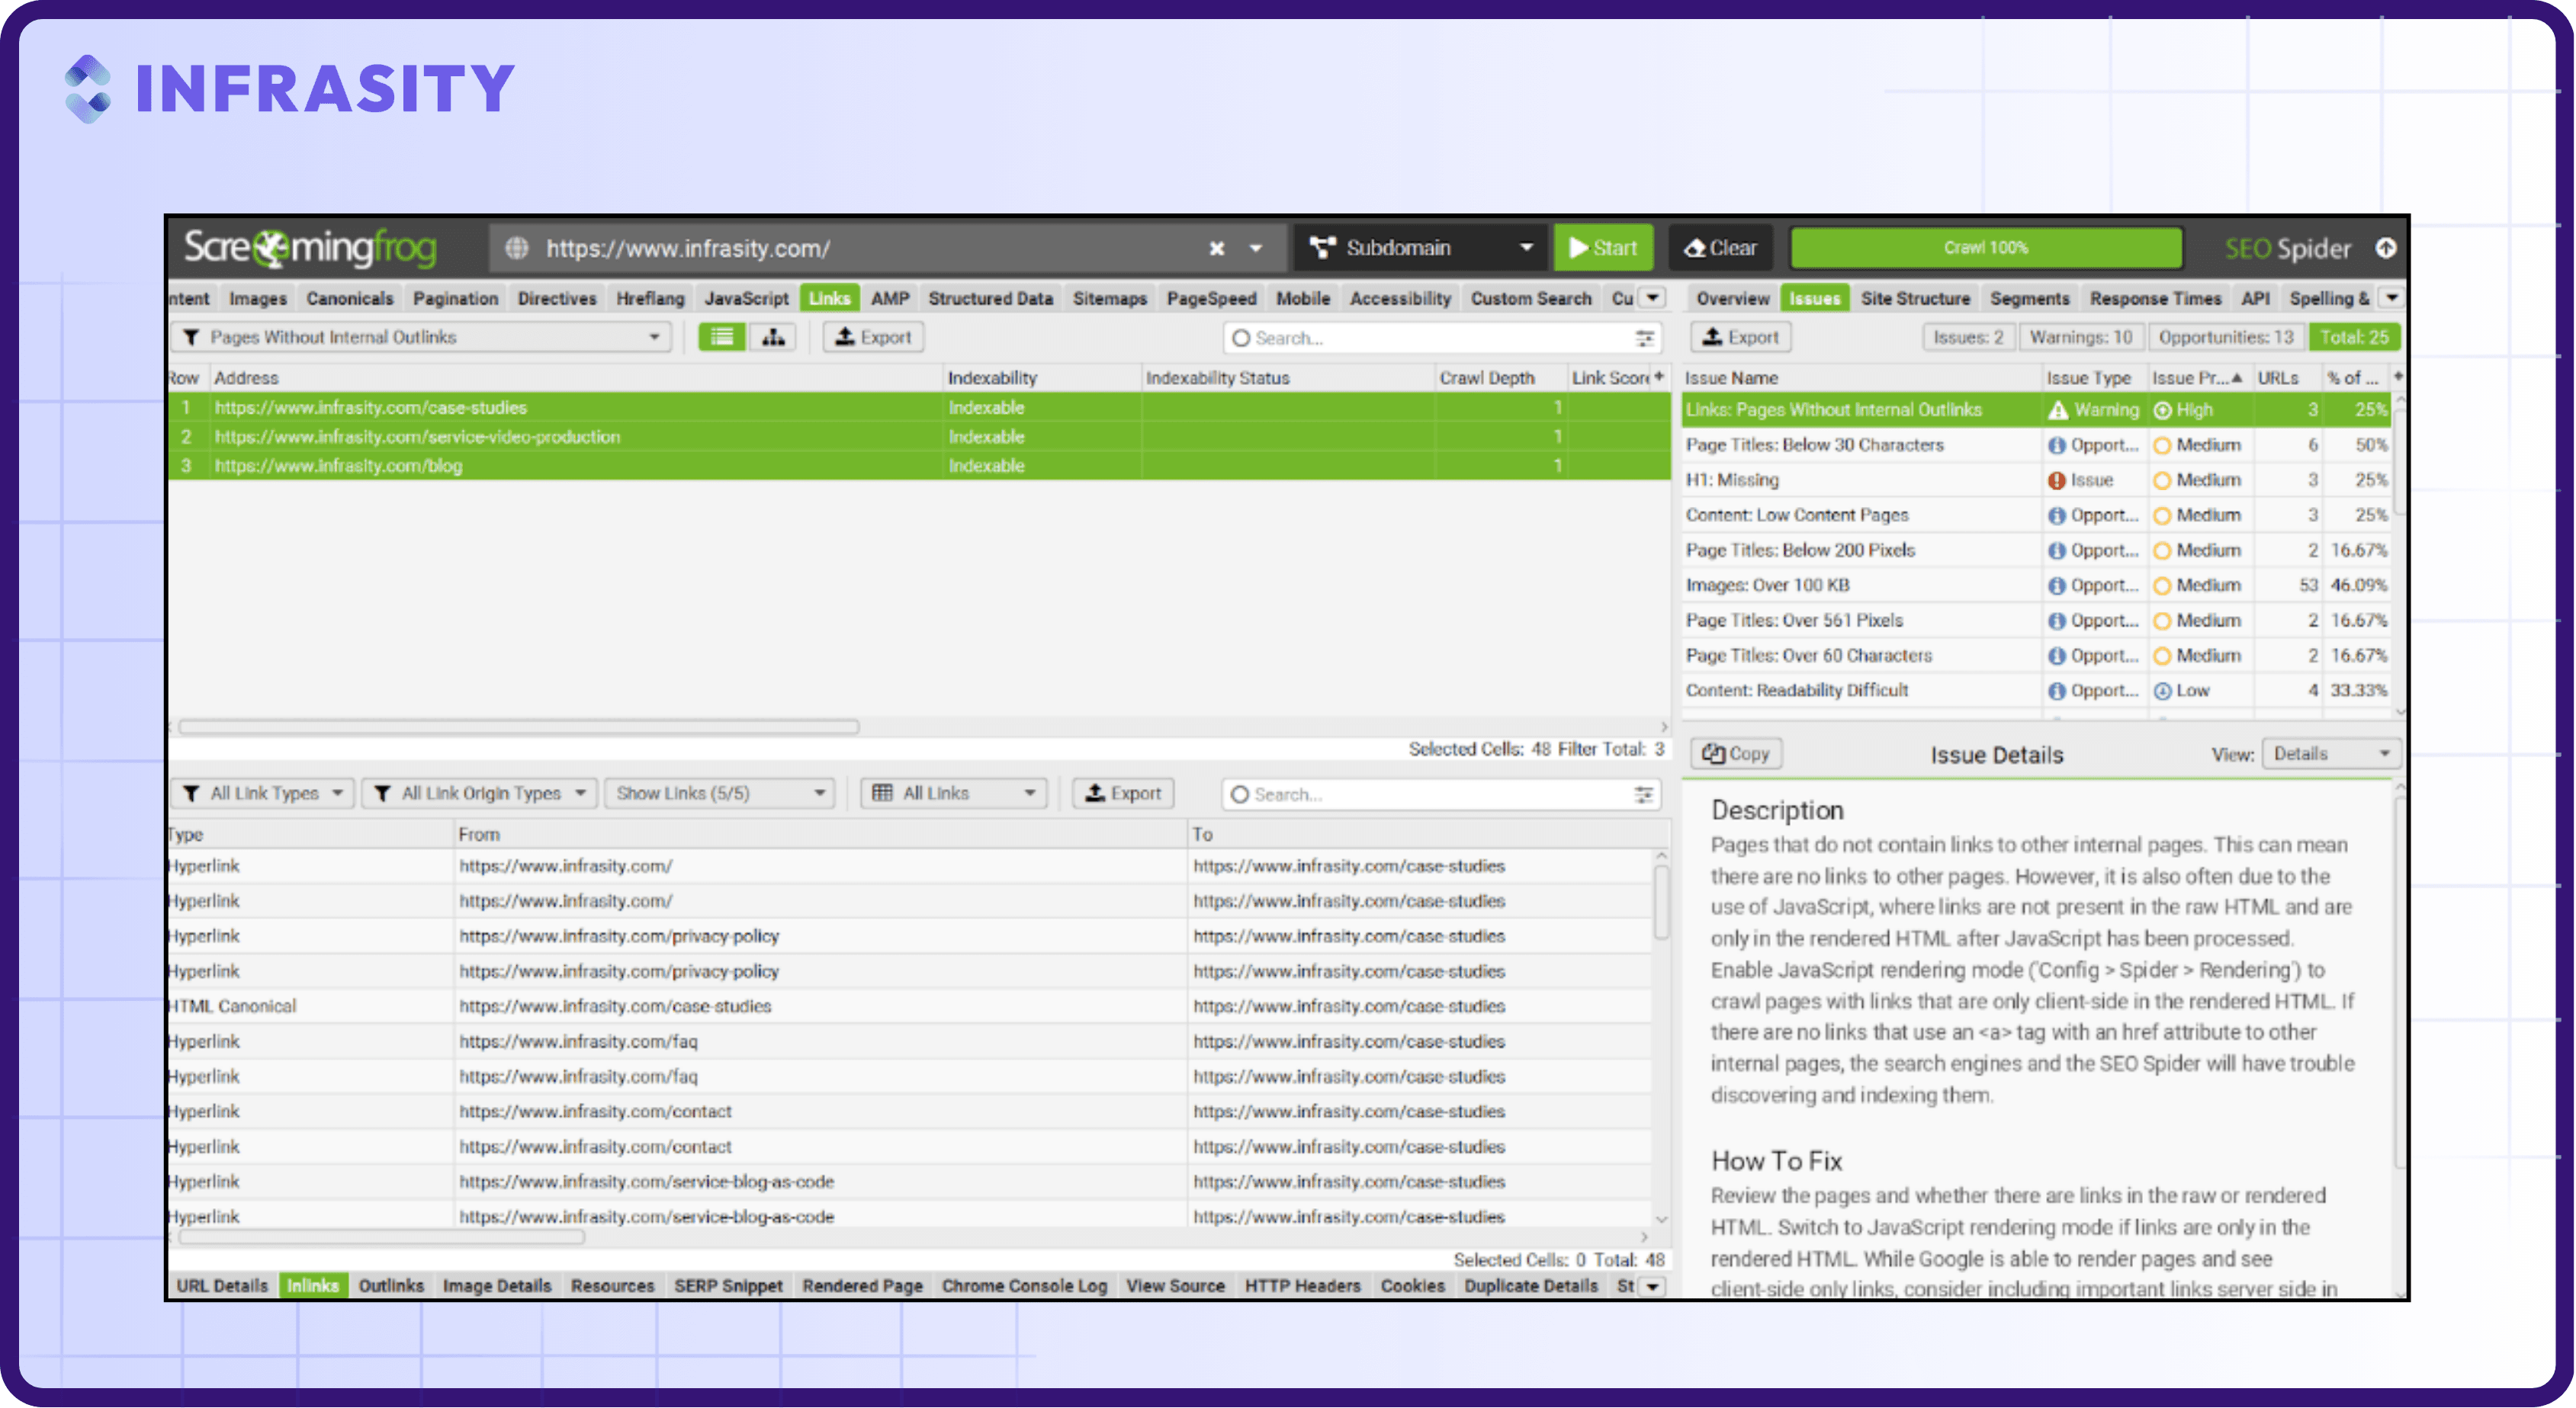Select row with service-video-production URL
The height and width of the screenshot is (1408, 2576).
918,436
